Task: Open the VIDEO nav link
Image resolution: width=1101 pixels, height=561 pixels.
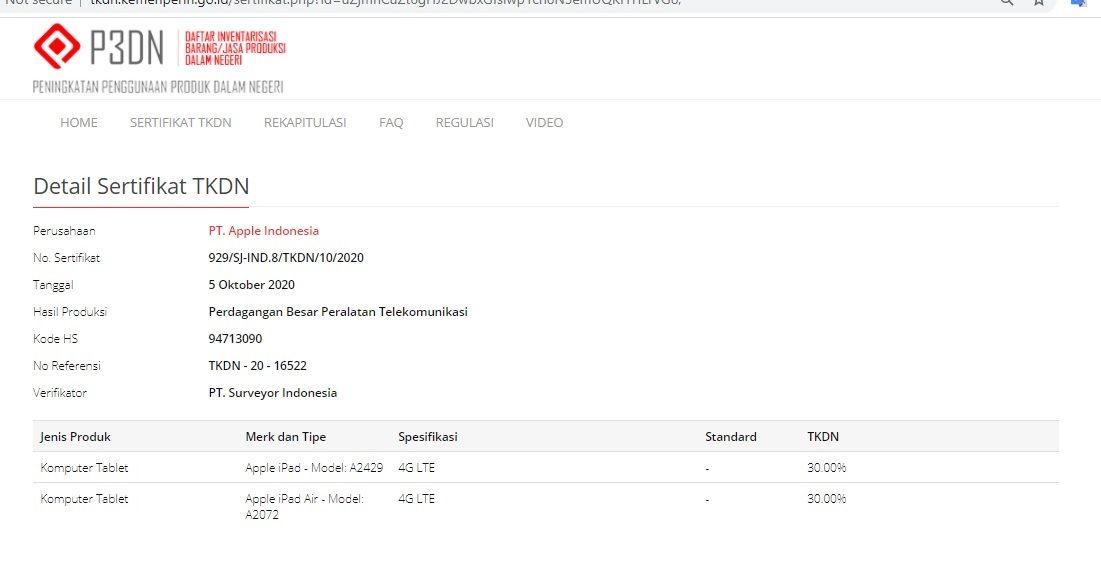Action: pyautogui.click(x=544, y=123)
